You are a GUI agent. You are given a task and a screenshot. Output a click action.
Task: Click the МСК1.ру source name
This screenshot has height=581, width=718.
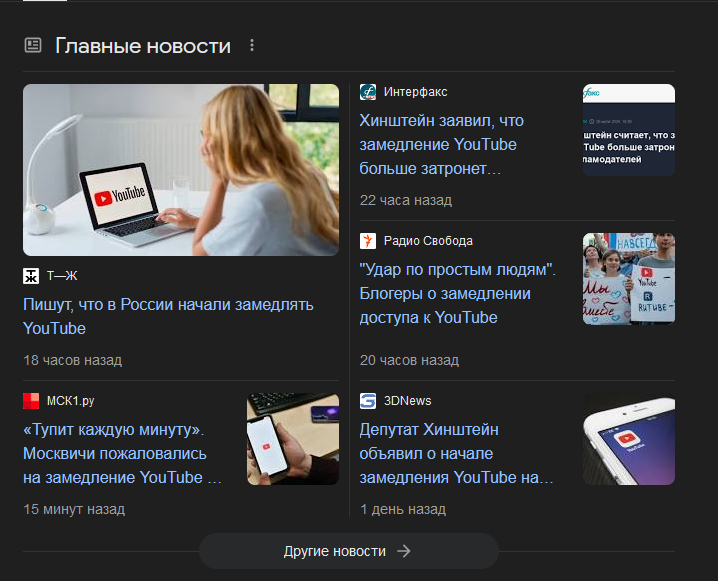click(71, 401)
